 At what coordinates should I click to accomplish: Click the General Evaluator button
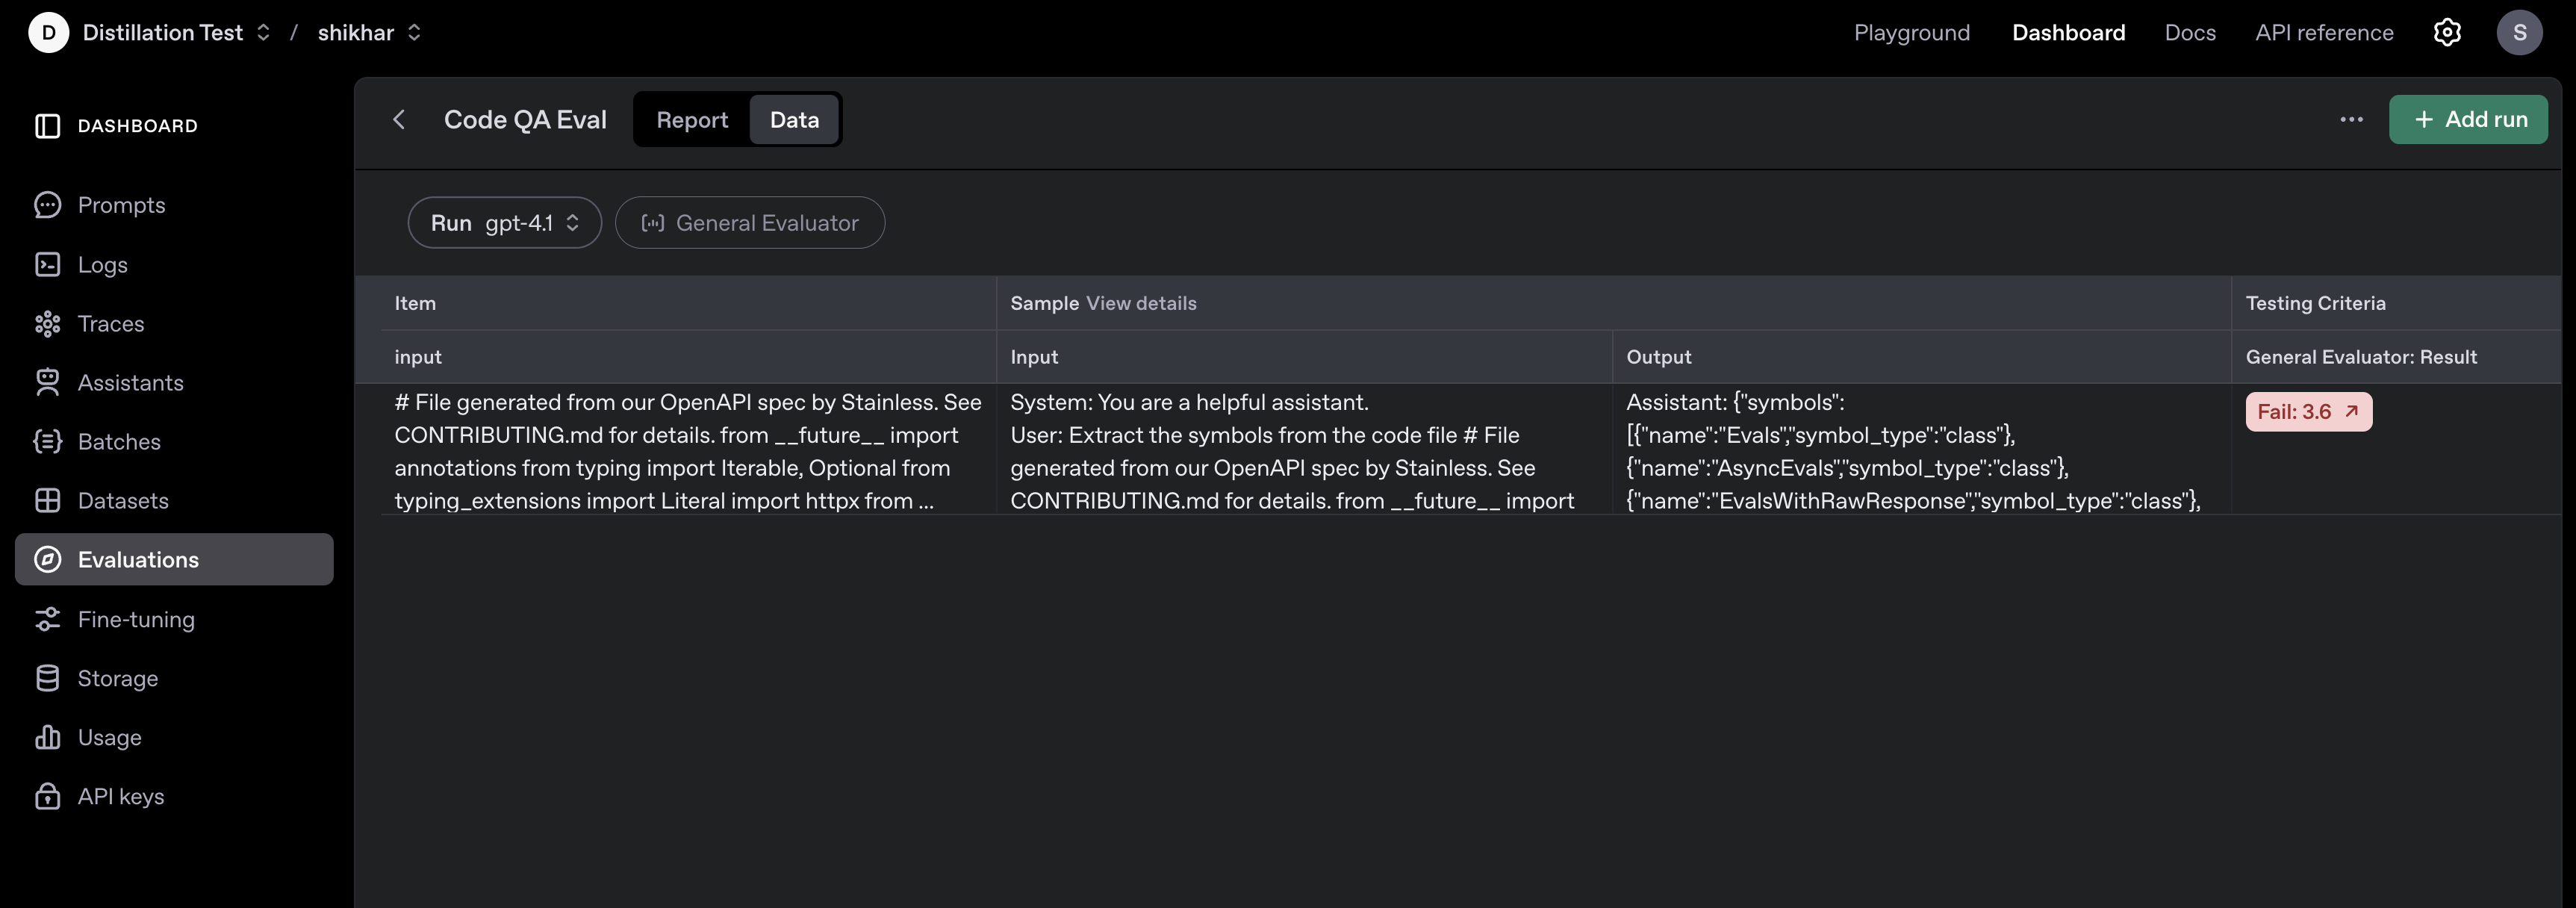pos(750,222)
